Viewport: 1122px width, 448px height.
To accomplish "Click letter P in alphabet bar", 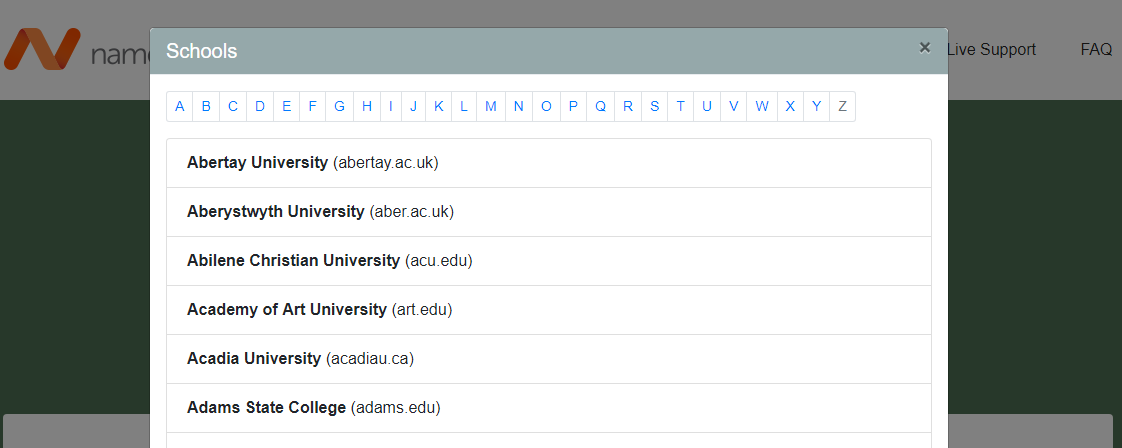I will [x=573, y=106].
